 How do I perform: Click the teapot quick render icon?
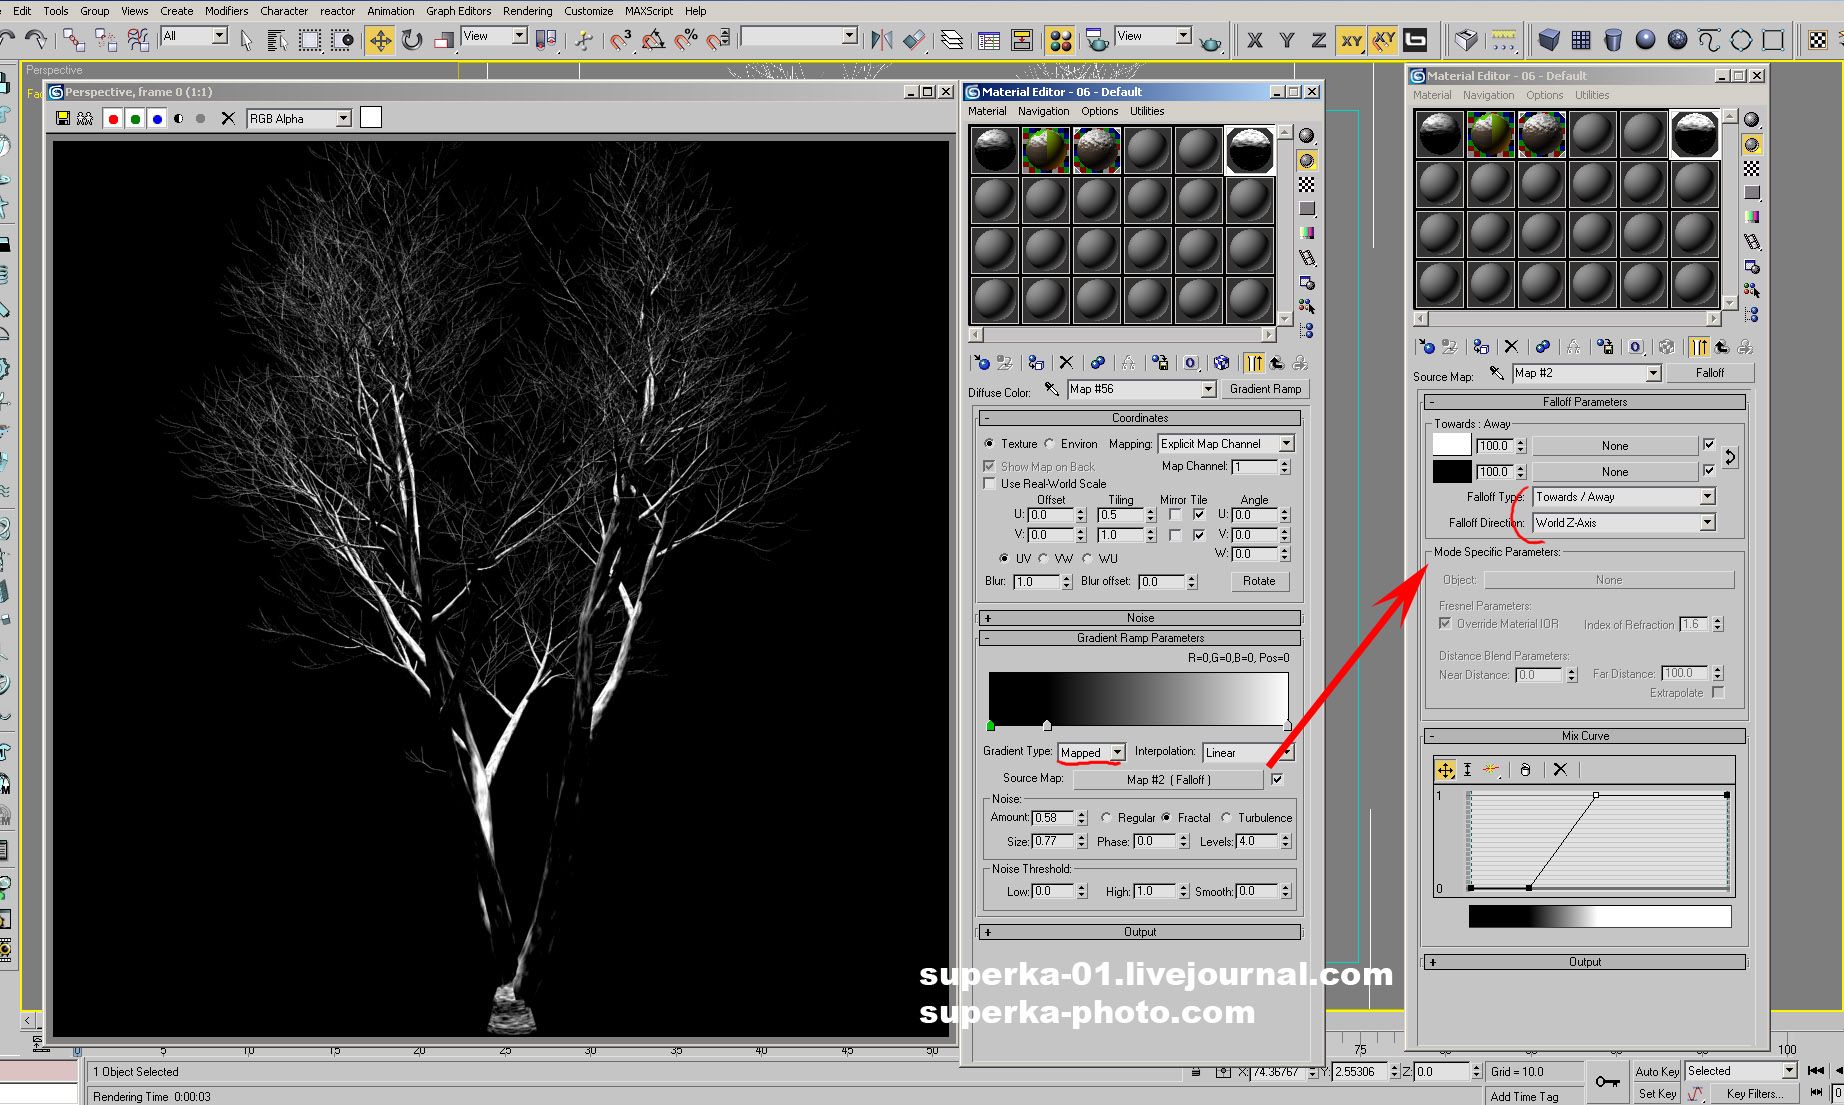tap(1210, 40)
